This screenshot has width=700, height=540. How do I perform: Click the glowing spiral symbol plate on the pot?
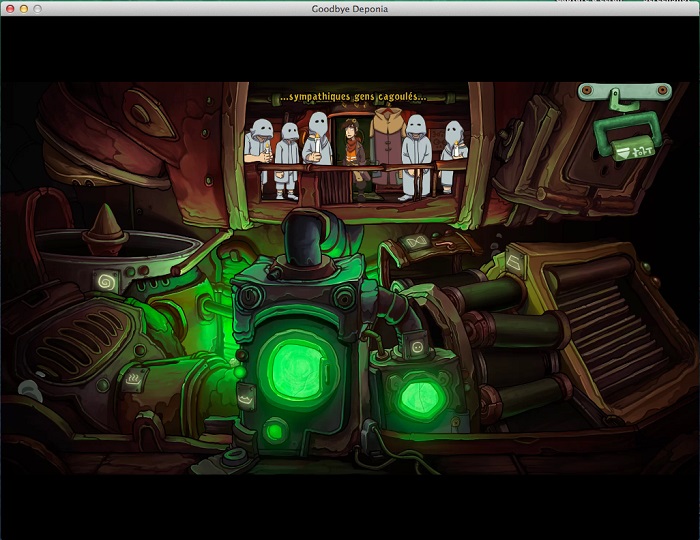(x=107, y=282)
